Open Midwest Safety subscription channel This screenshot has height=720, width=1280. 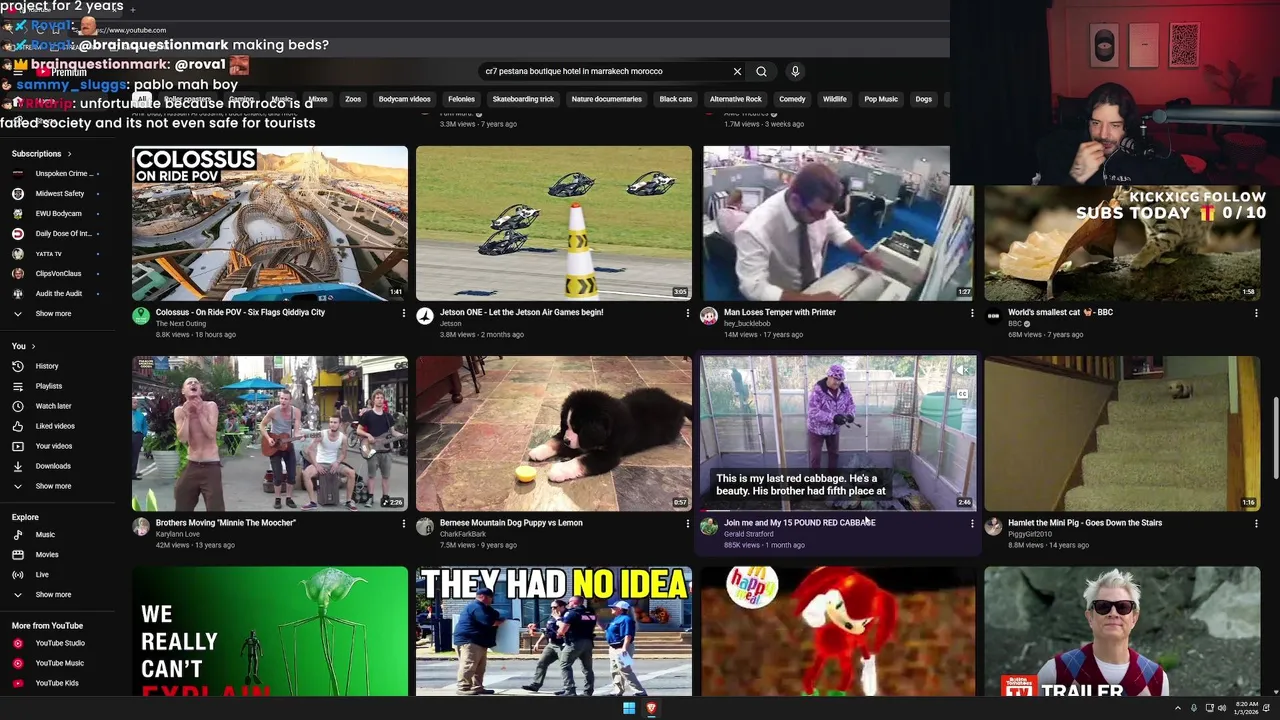tap(55, 194)
